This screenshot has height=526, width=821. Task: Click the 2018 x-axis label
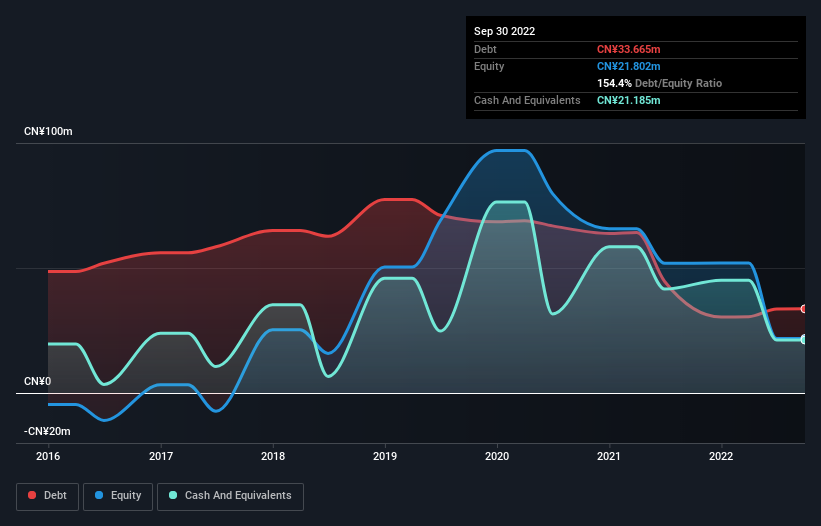[x=273, y=456]
